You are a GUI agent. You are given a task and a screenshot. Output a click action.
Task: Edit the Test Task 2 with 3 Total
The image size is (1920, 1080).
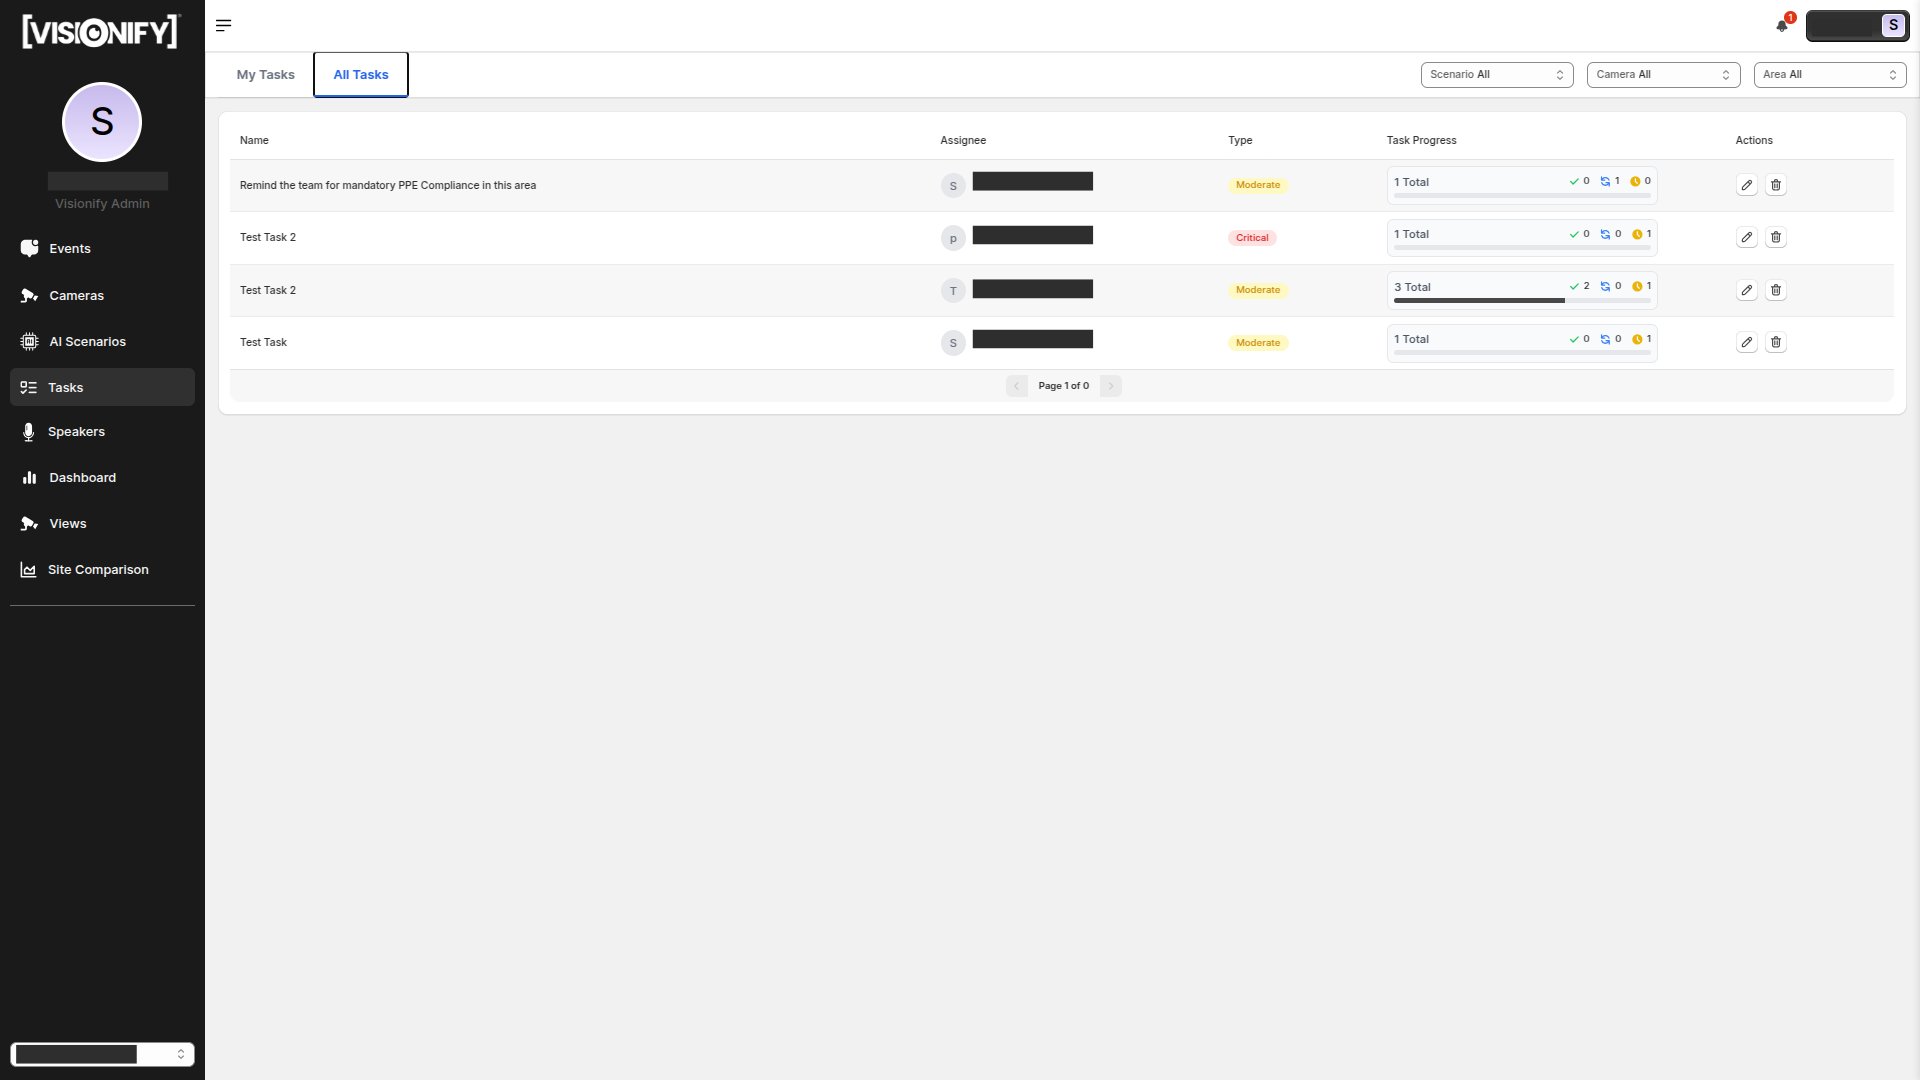tap(1747, 290)
